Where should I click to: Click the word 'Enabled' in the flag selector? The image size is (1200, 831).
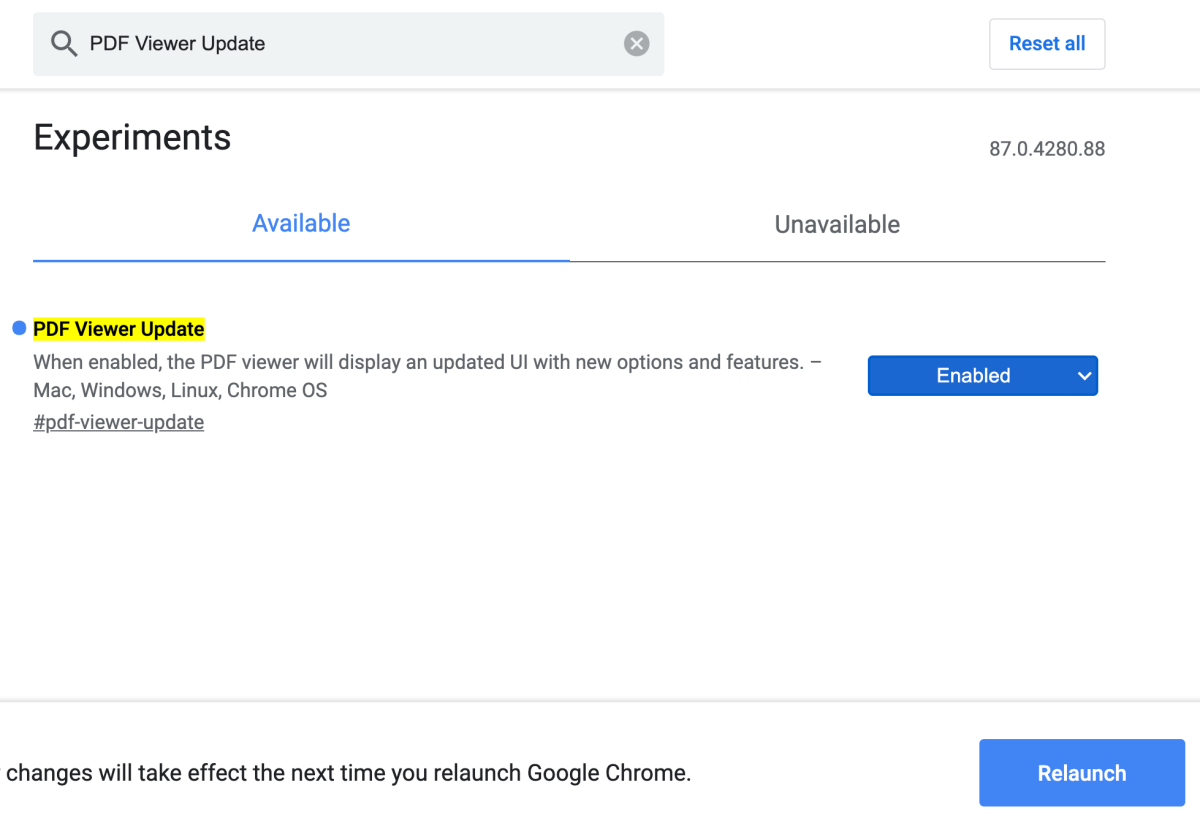tap(973, 376)
